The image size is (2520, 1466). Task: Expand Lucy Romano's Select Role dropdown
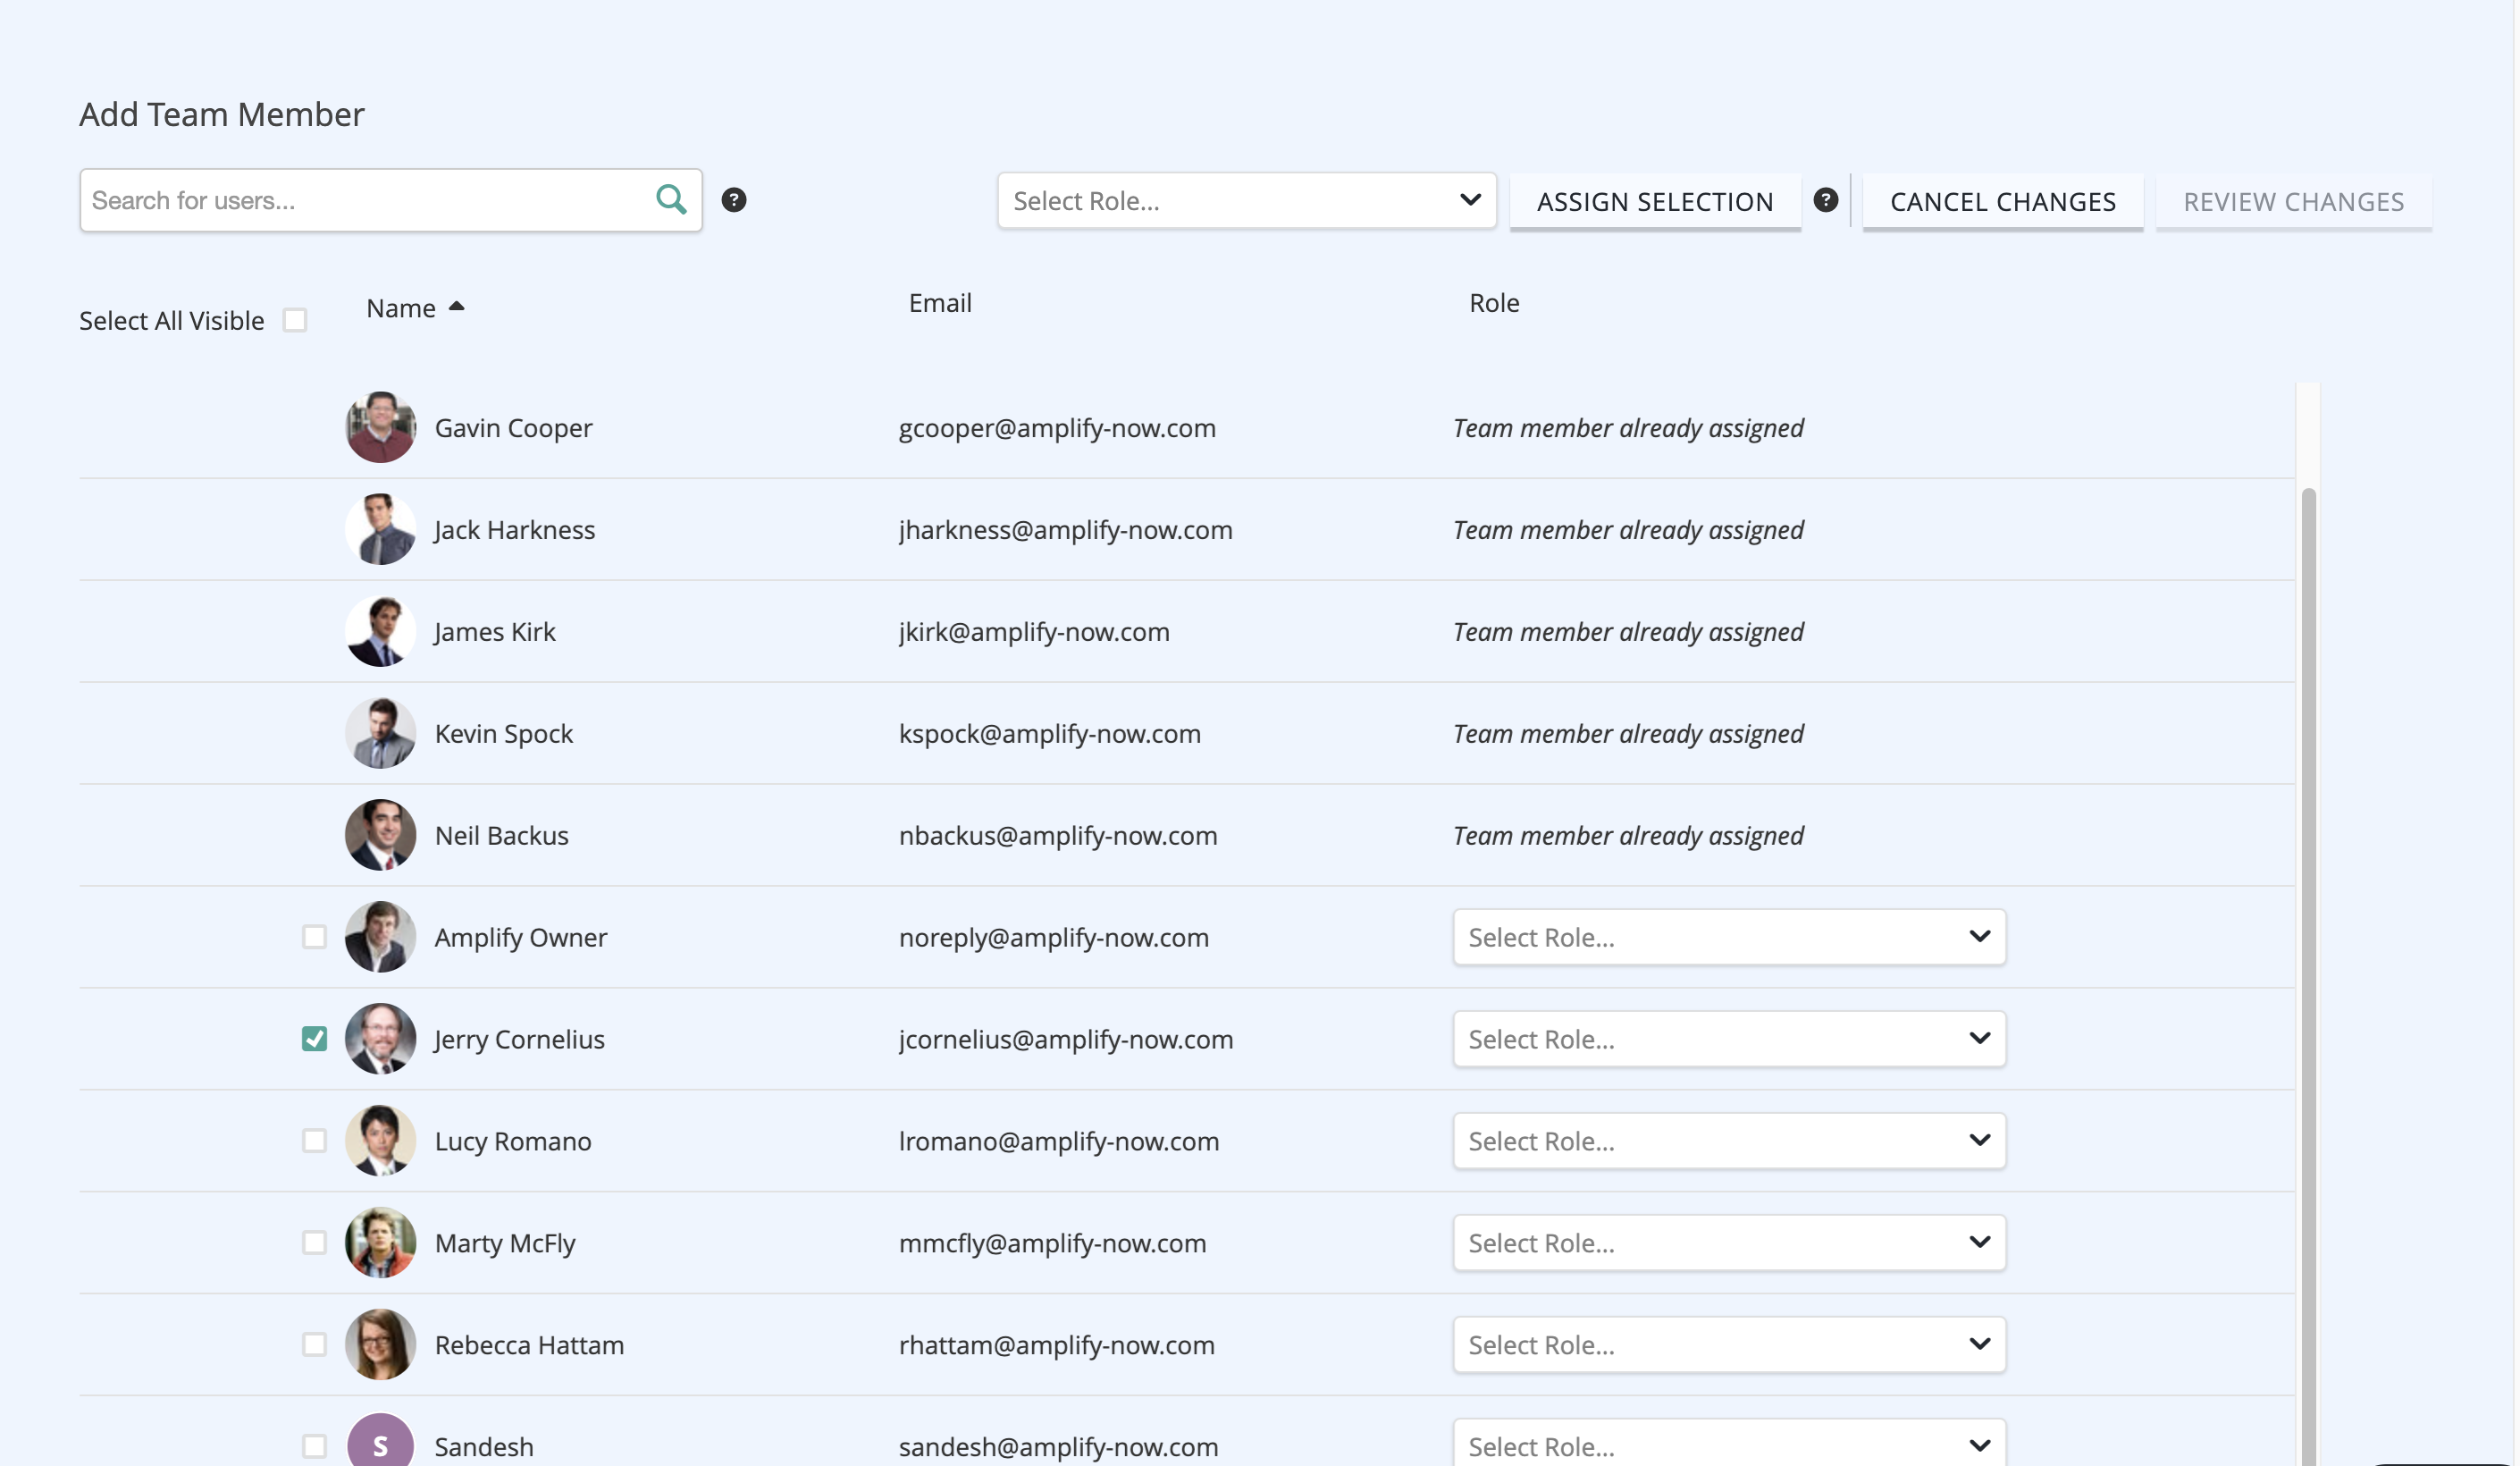(x=1729, y=1141)
